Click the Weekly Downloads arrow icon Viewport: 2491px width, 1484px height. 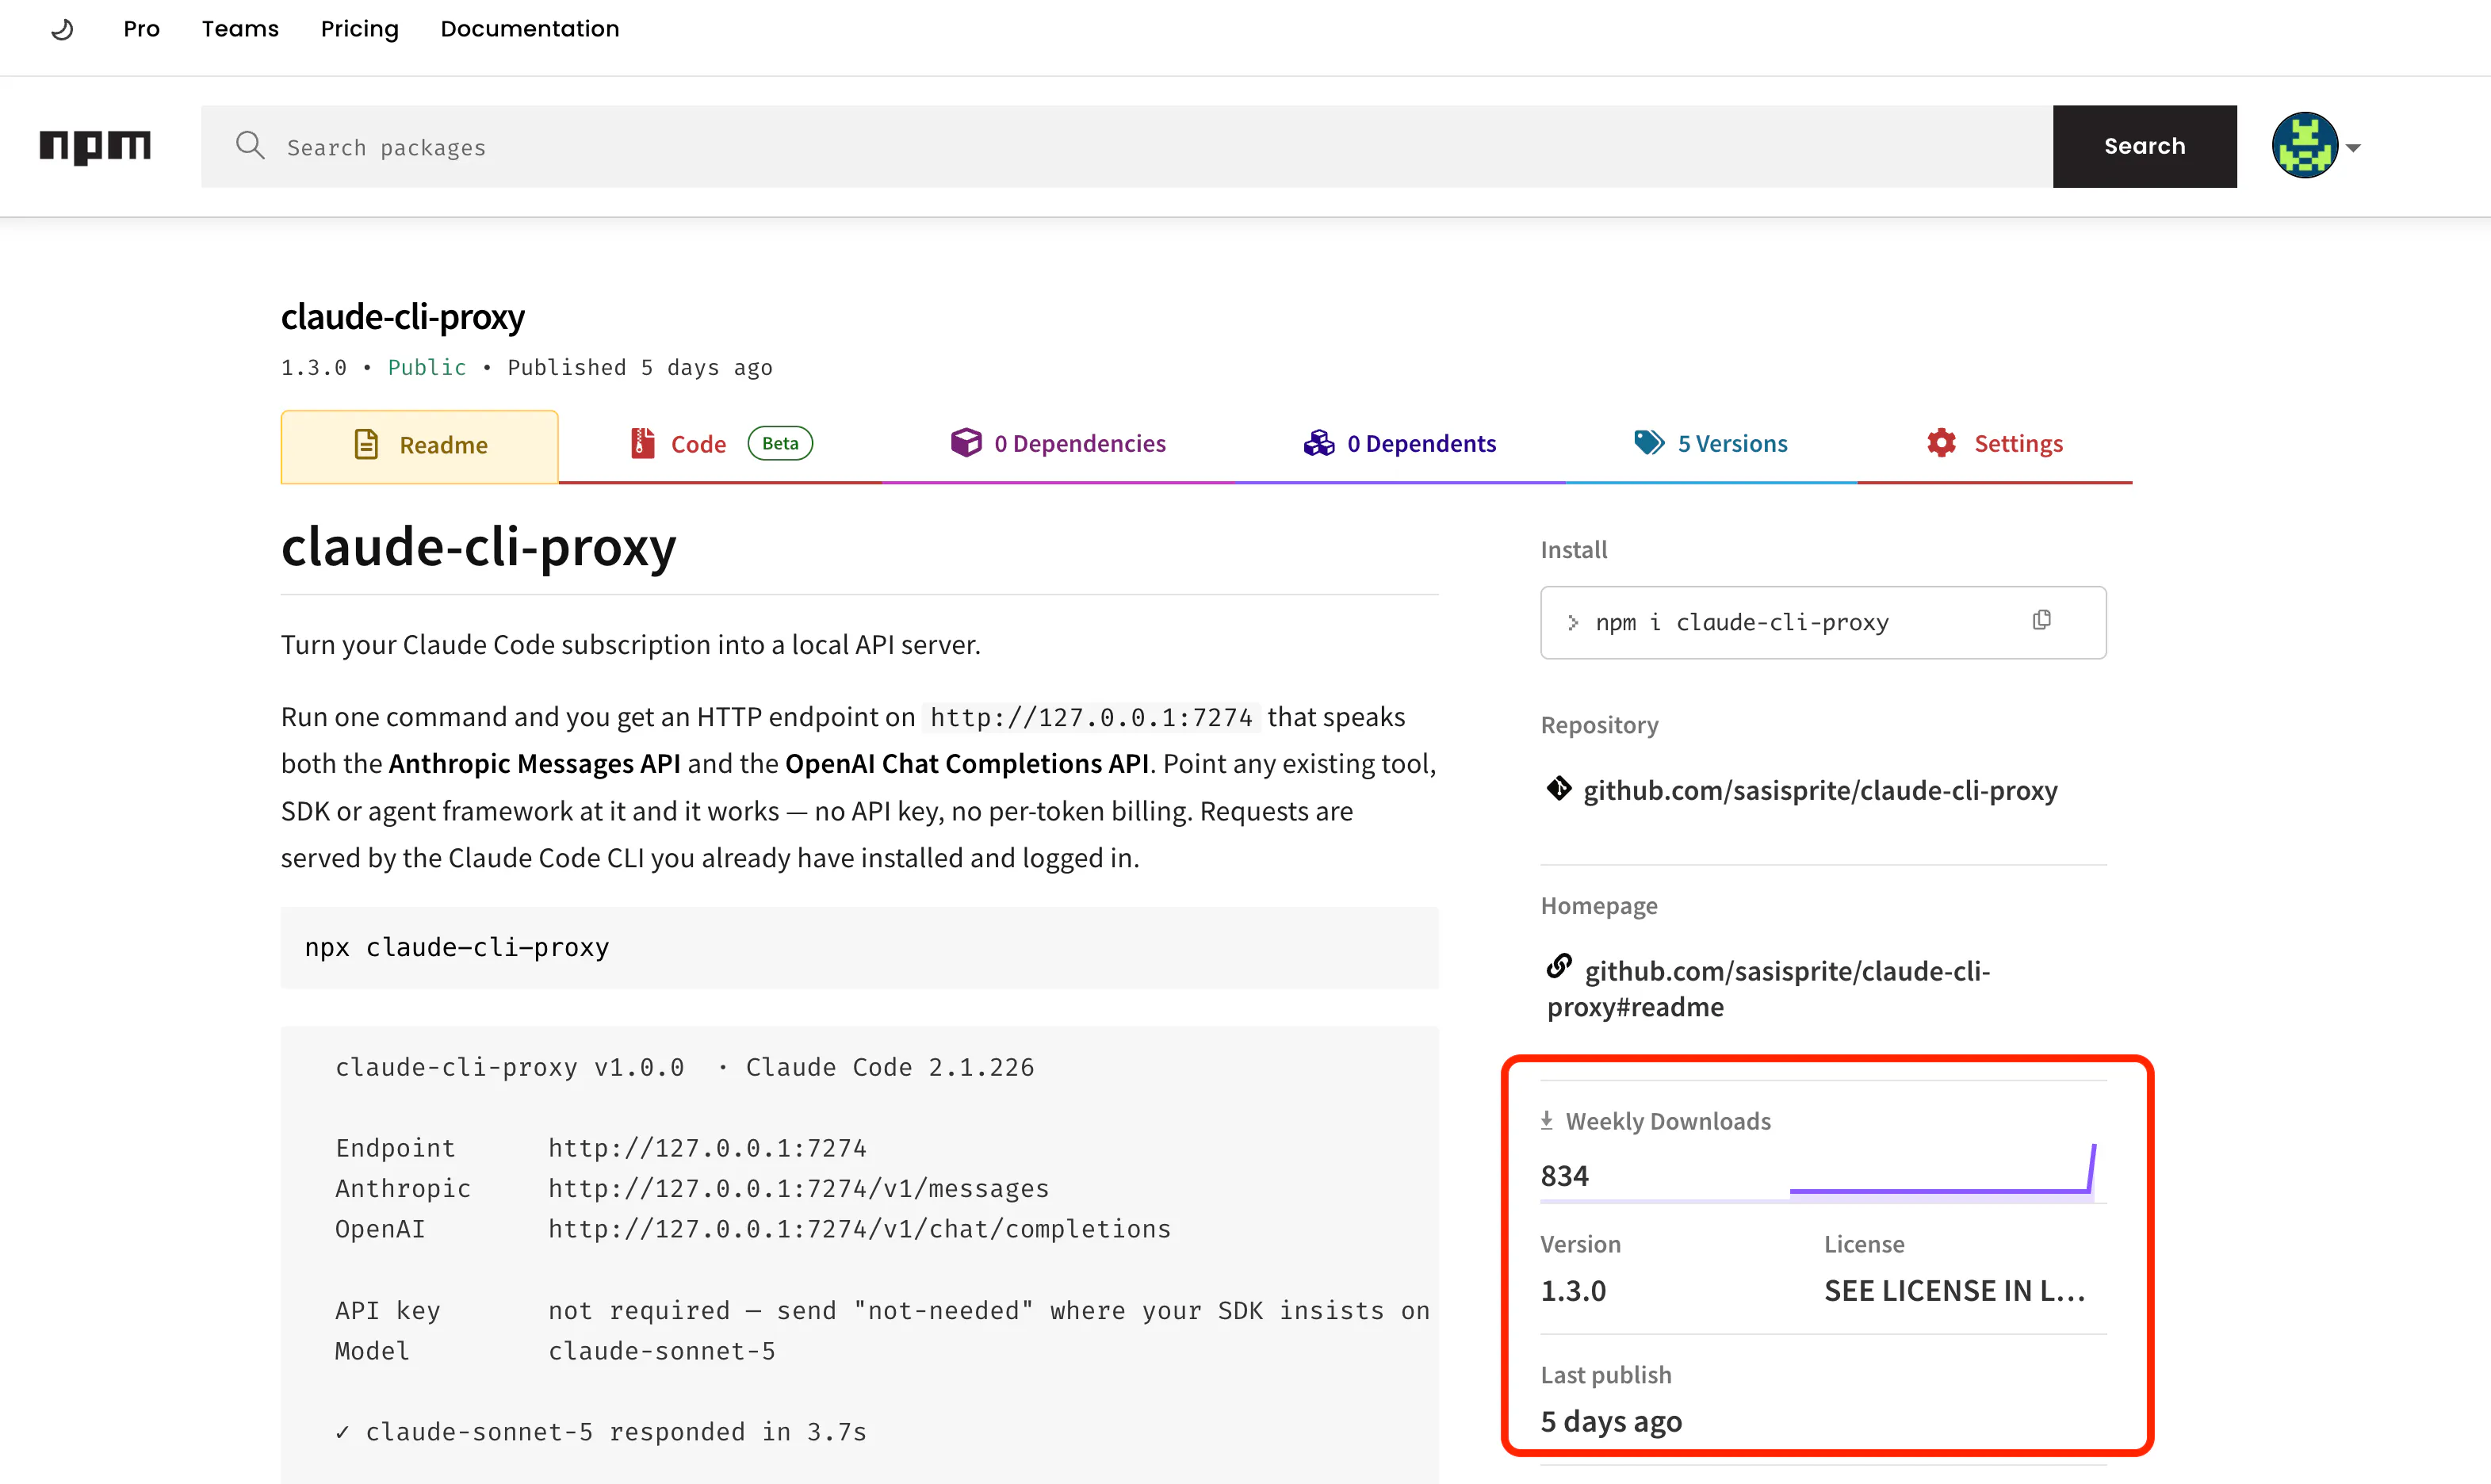(x=1546, y=1121)
